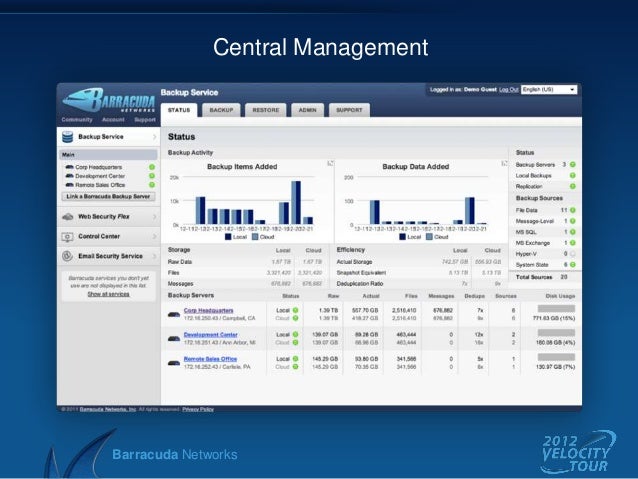Expand Control Center sidebar chevron
Screen dimensions: 638x479
point(154,236)
